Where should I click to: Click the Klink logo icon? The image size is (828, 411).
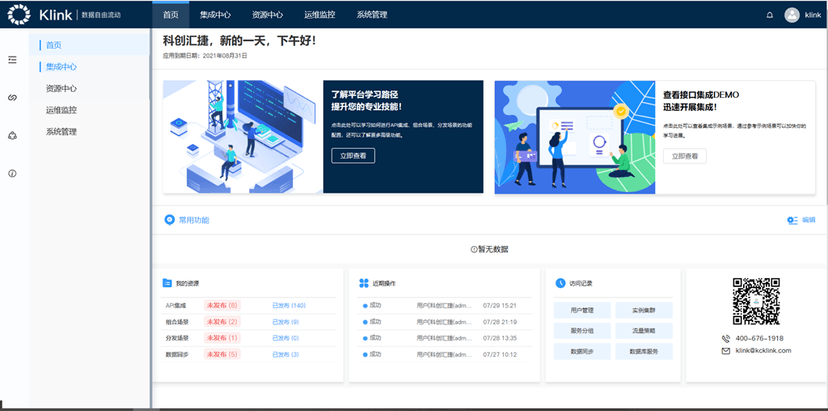pyautogui.click(x=18, y=15)
